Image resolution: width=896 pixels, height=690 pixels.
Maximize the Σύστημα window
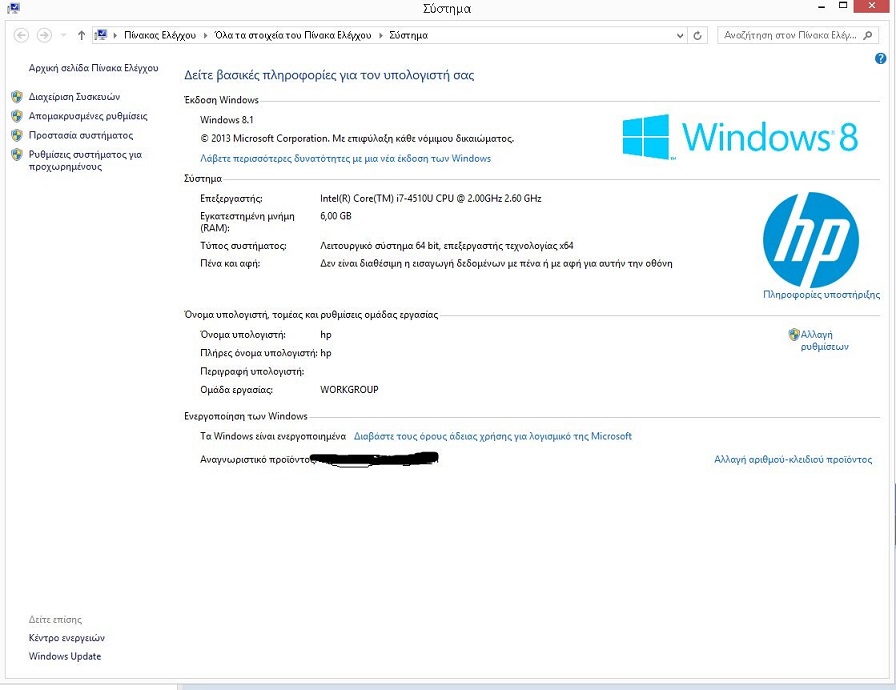[843, 6]
